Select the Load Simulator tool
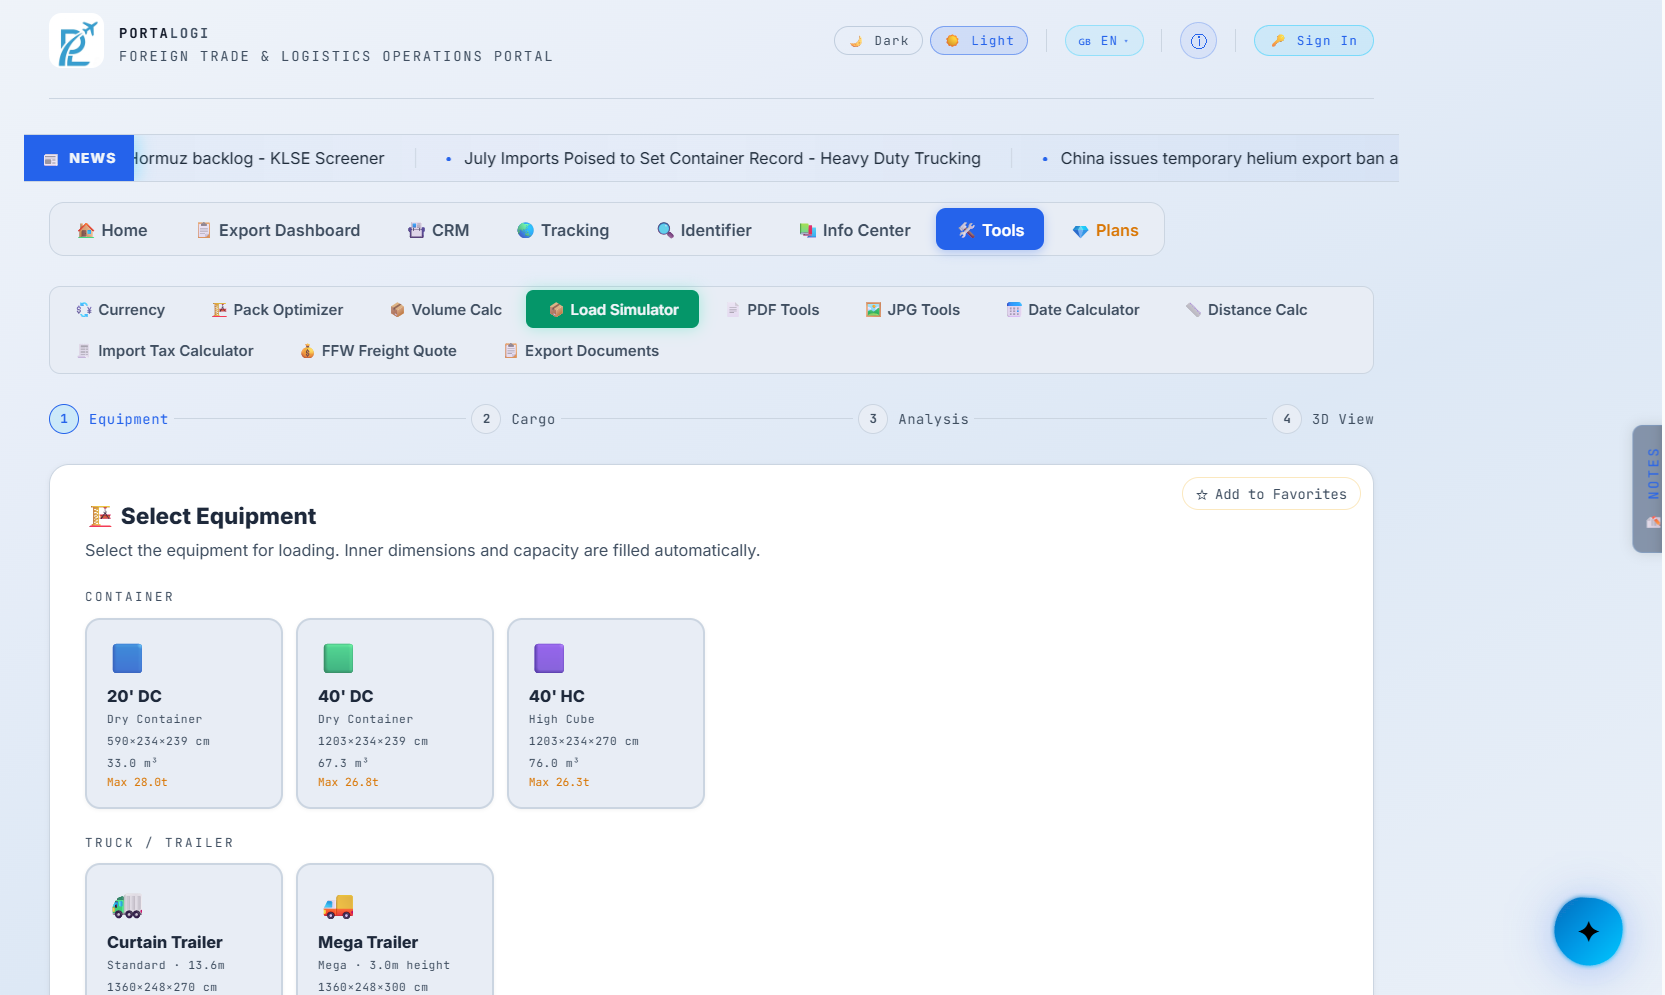Screen dimensions: 1665x995 click(x=613, y=310)
